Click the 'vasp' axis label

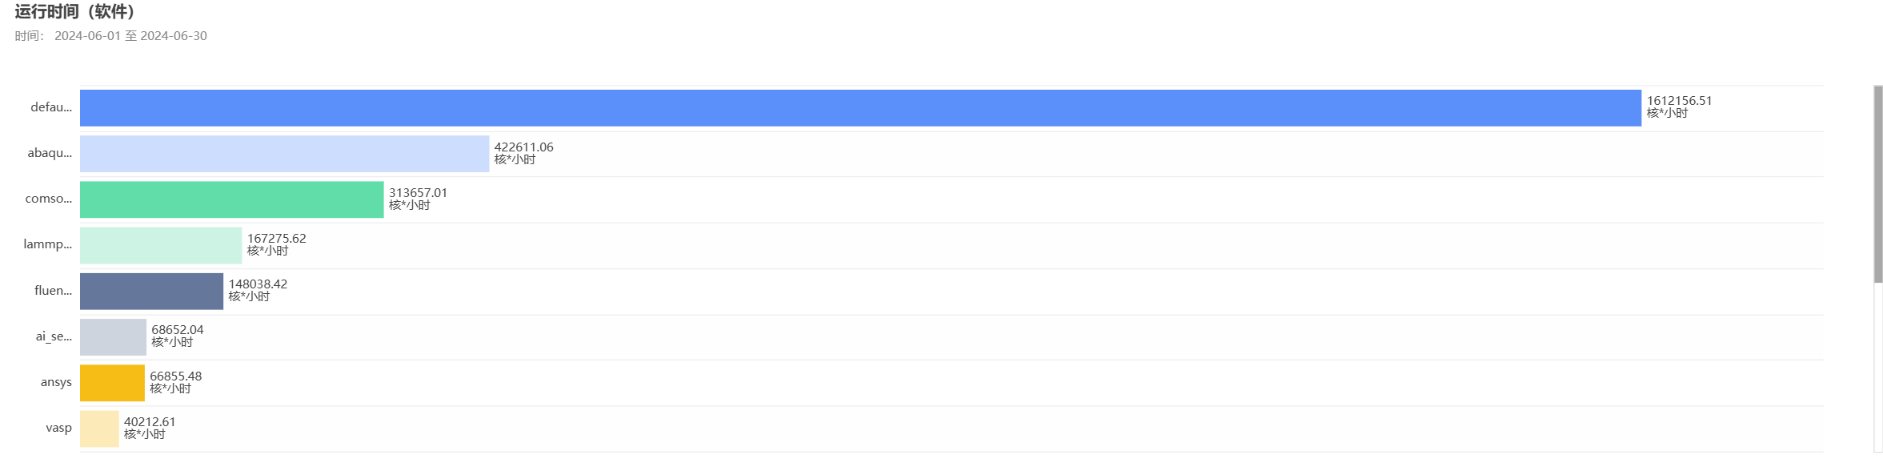click(59, 428)
